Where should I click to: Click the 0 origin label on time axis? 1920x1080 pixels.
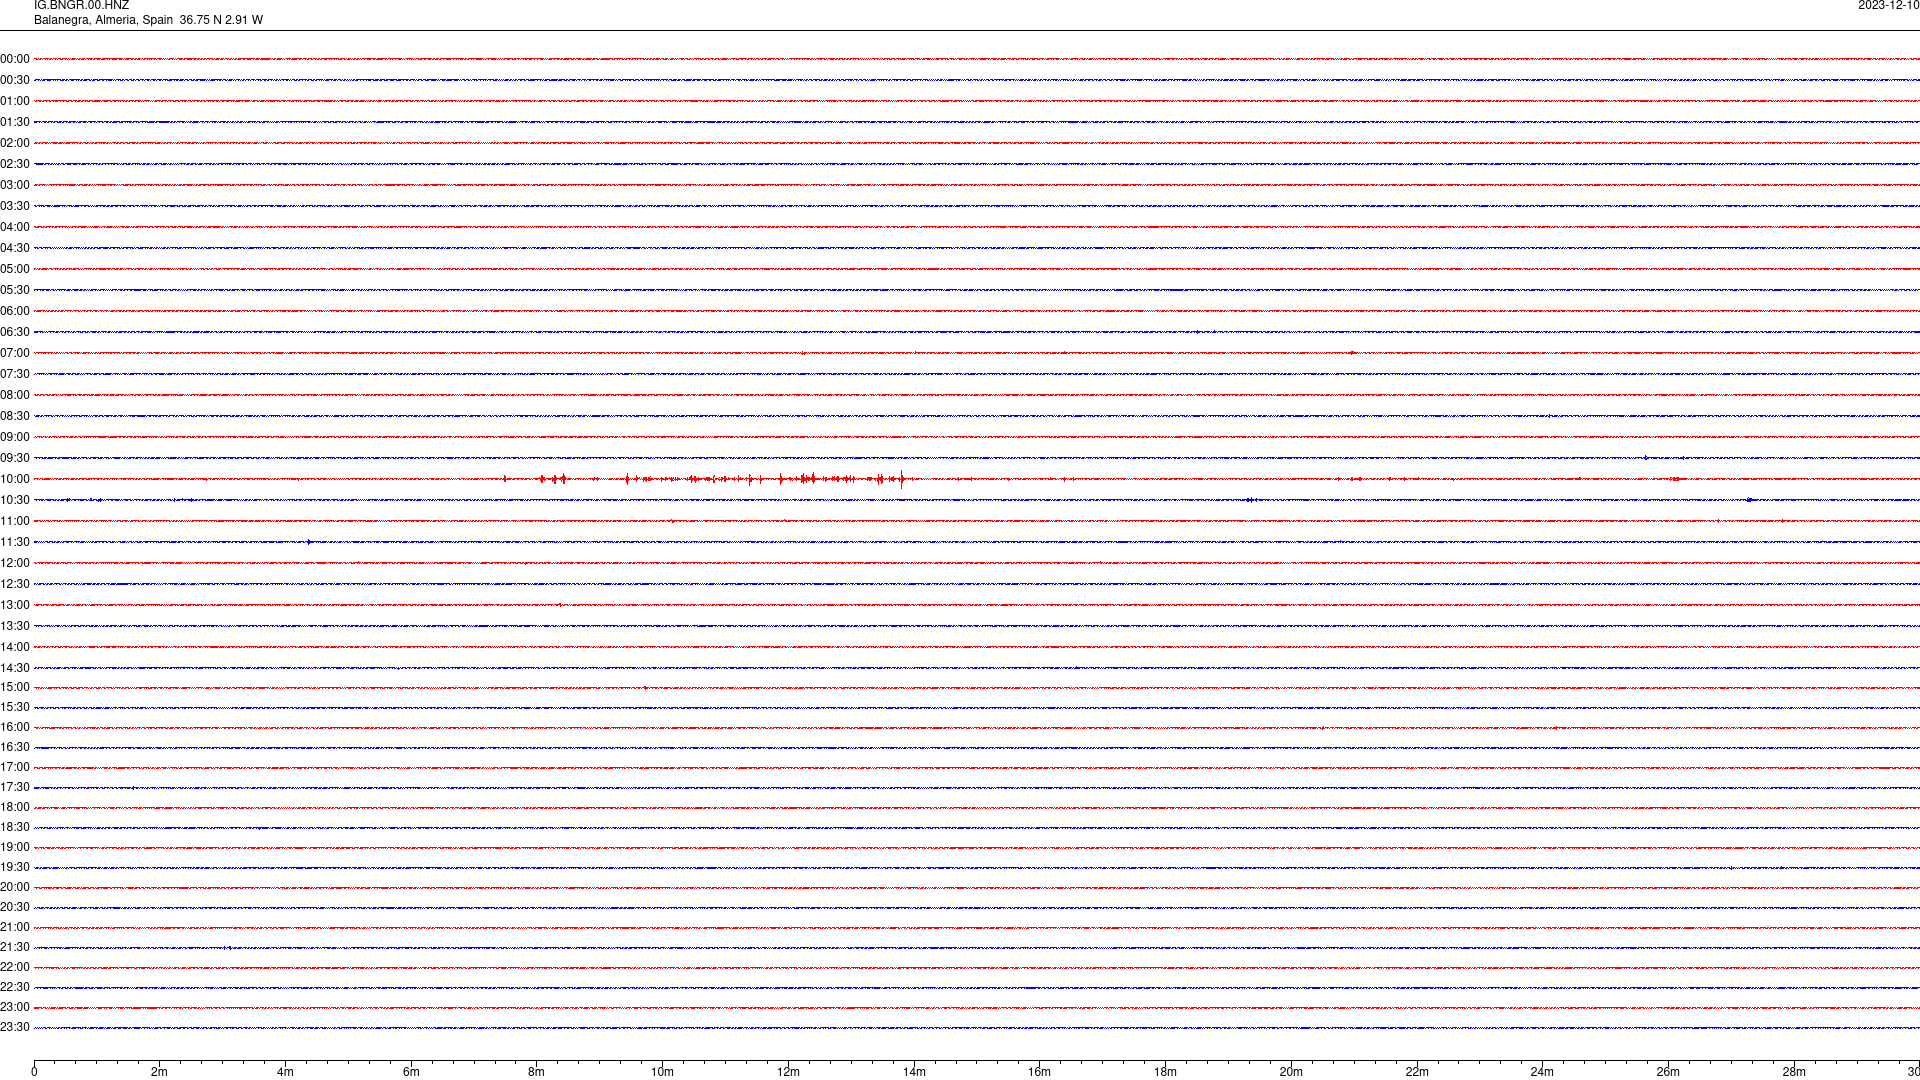34,1072
